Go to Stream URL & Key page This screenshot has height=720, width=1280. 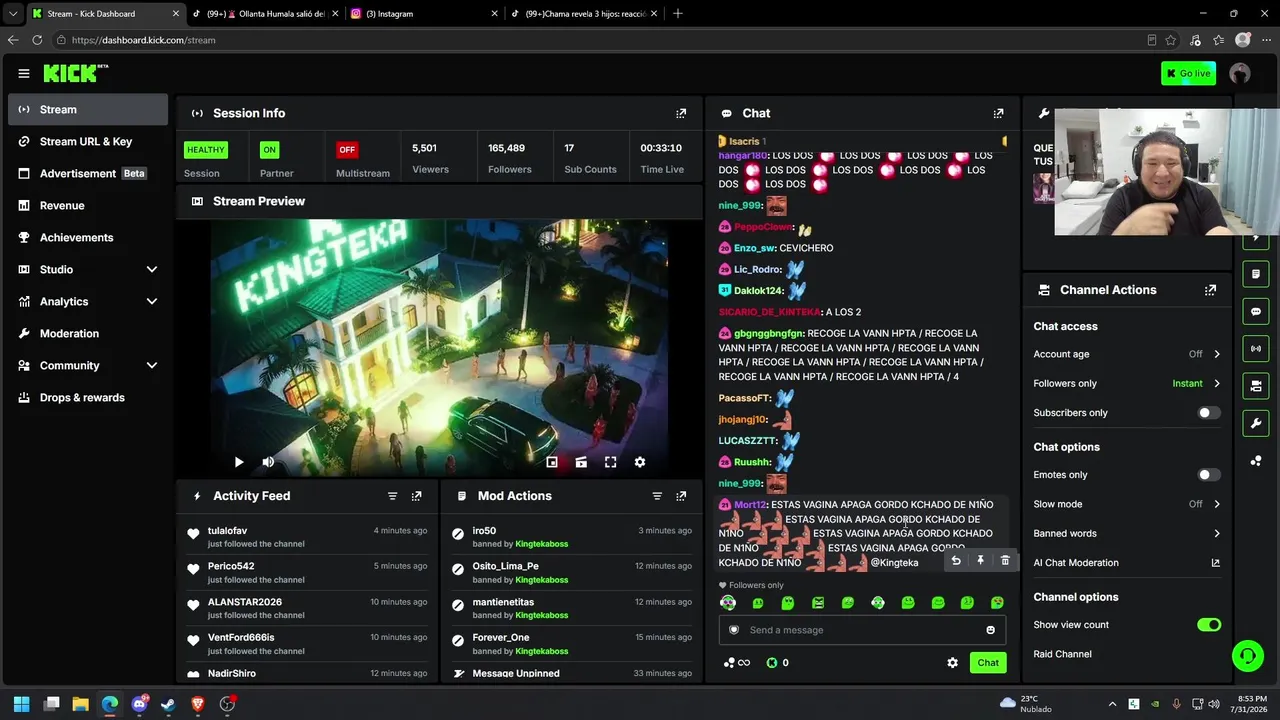(x=88, y=141)
